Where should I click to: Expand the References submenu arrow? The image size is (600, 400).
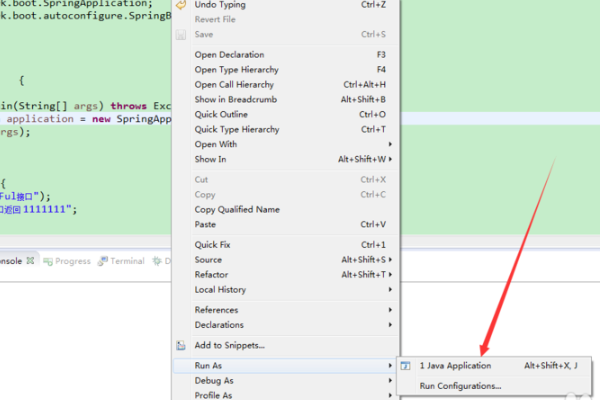click(390, 310)
